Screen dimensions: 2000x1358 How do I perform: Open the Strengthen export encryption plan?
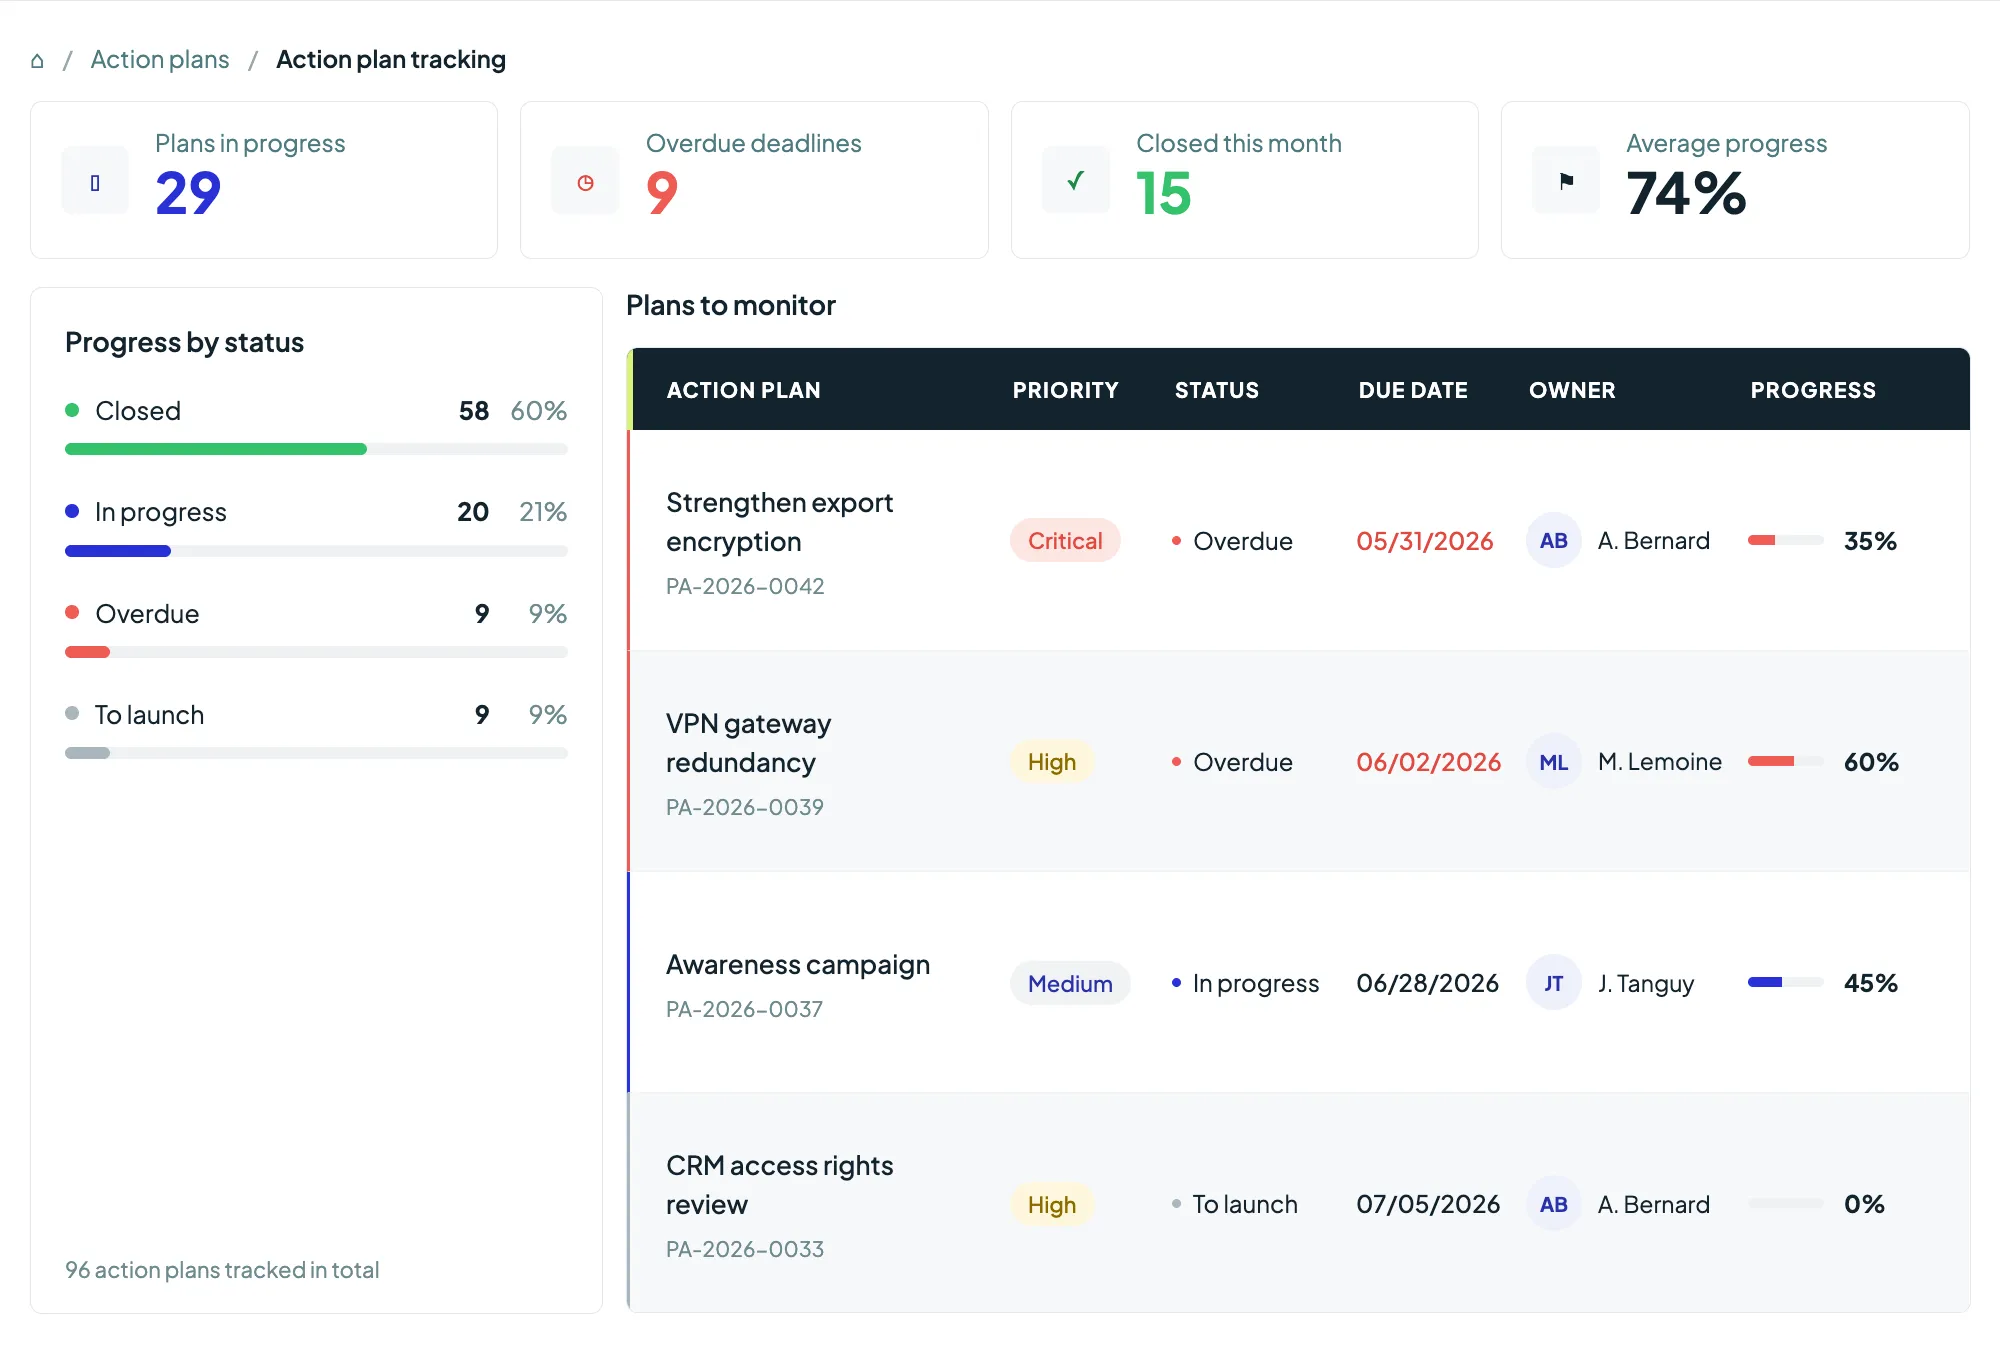point(779,522)
